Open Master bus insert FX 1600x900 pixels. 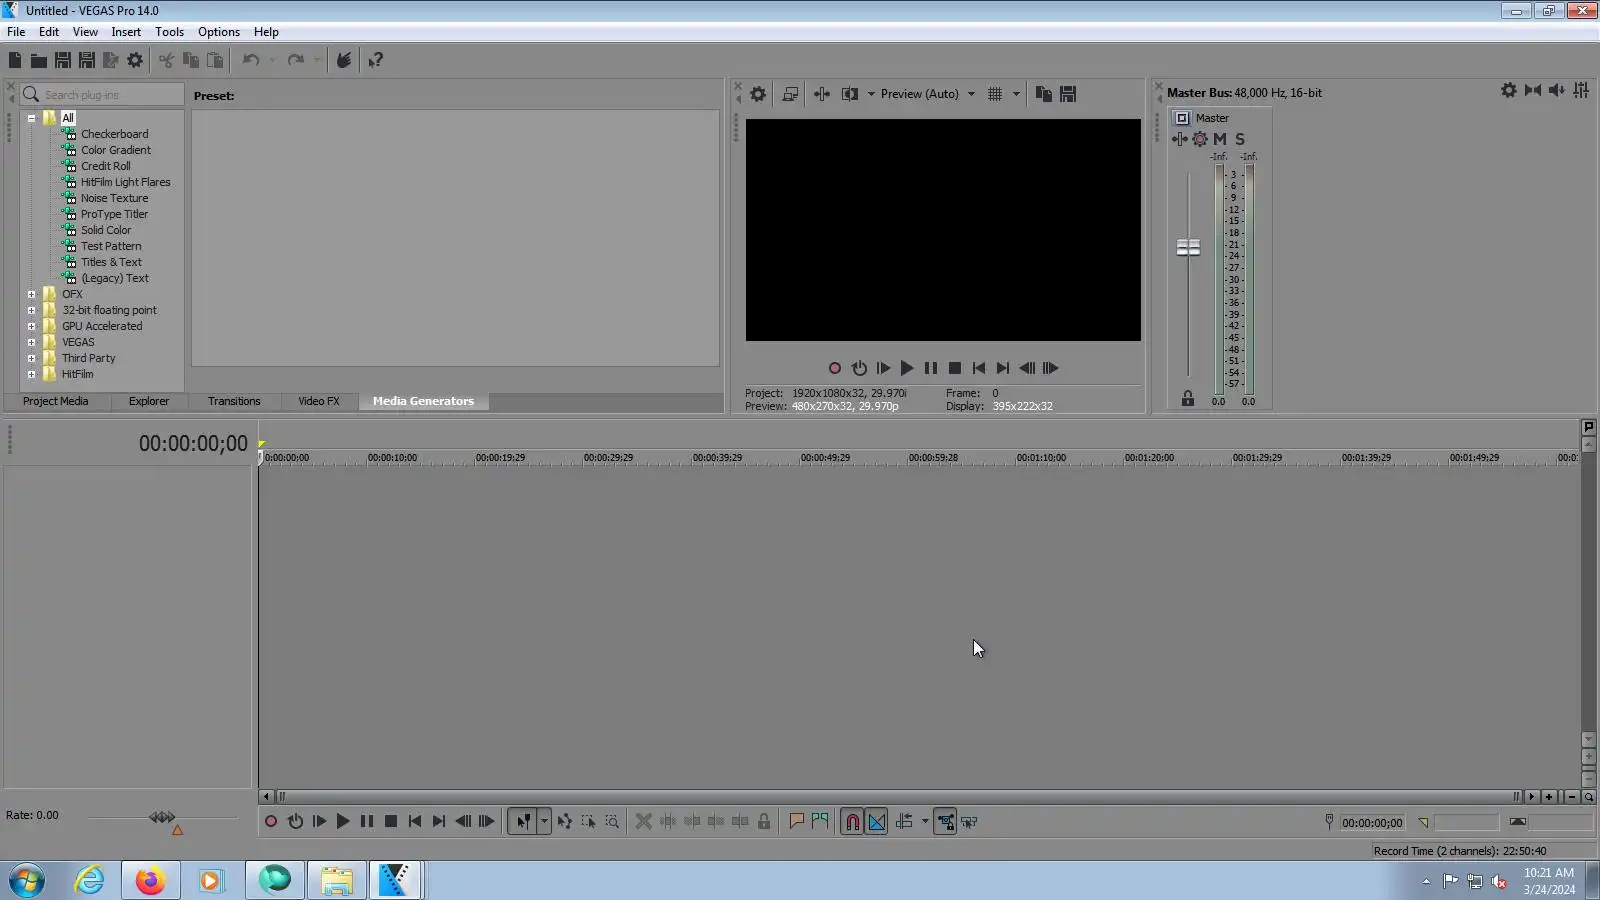pyautogui.click(x=1180, y=139)
